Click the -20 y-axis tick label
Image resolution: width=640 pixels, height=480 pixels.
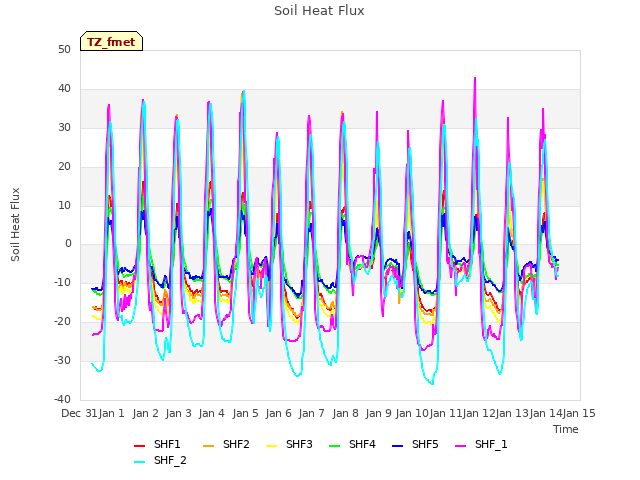point(62,322)
